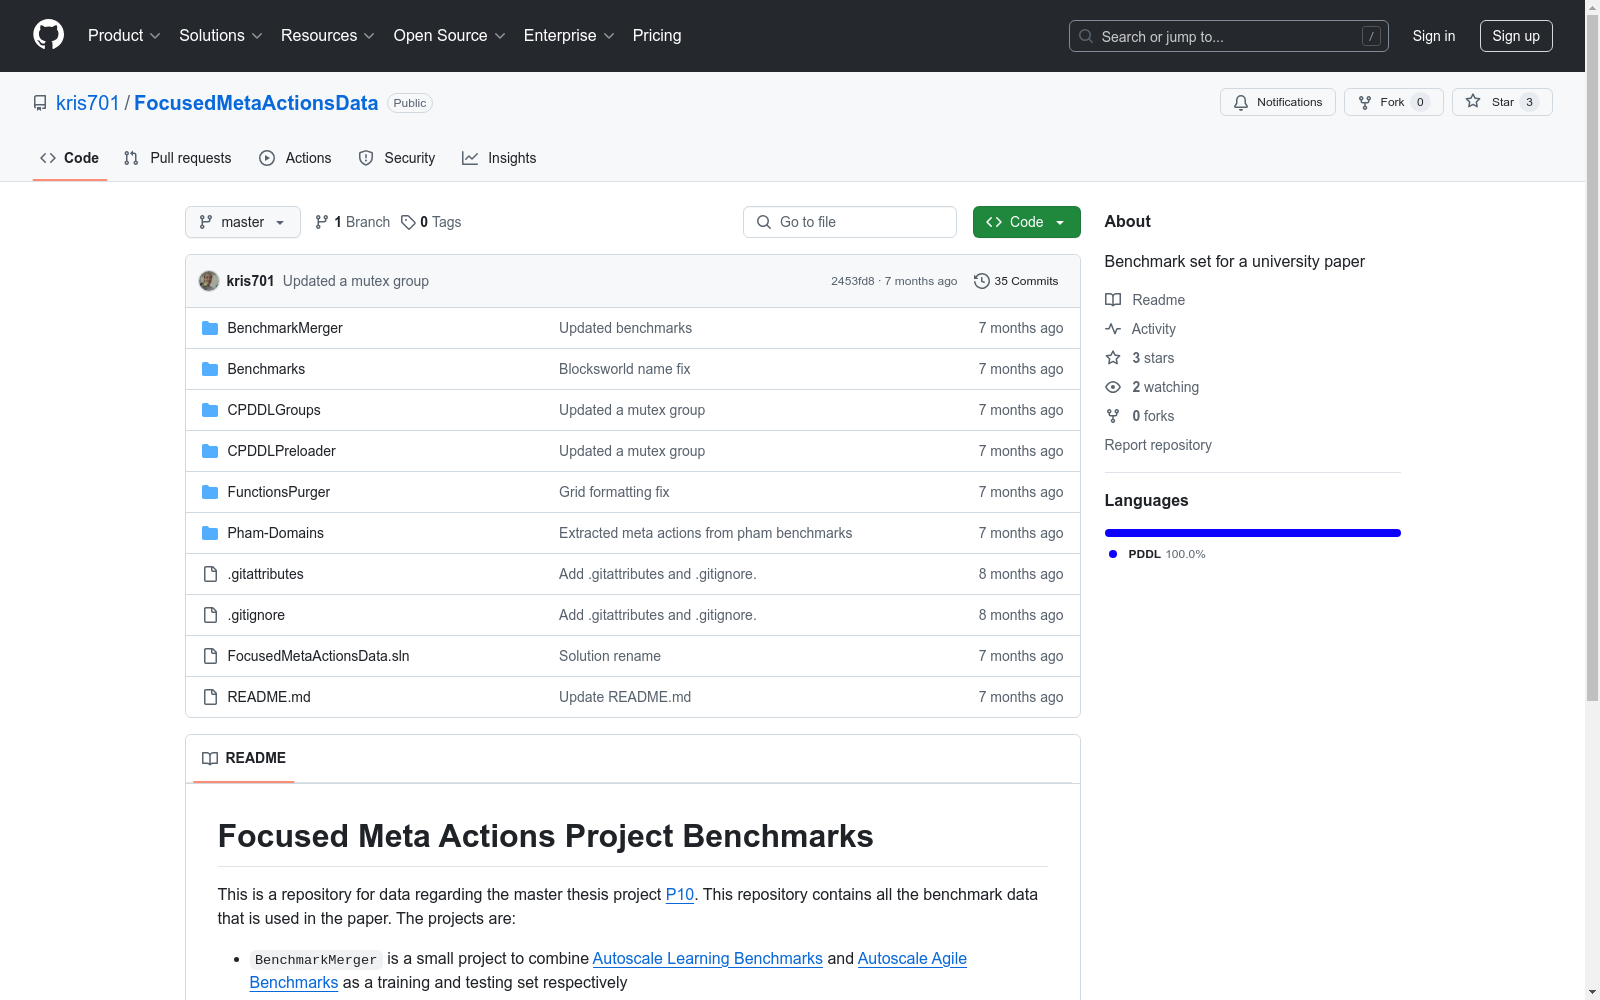This screenshot has width=1600, height=1000.
Task: Click the book icon in README header
Action: [210, 758]
